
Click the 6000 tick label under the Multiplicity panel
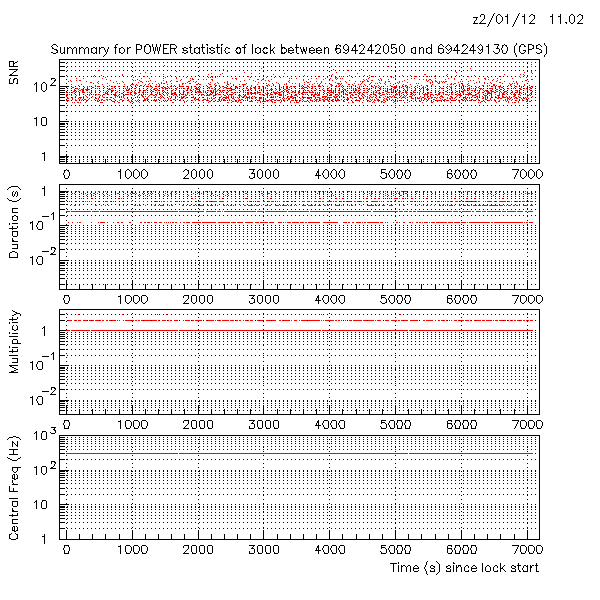[461, 424]
